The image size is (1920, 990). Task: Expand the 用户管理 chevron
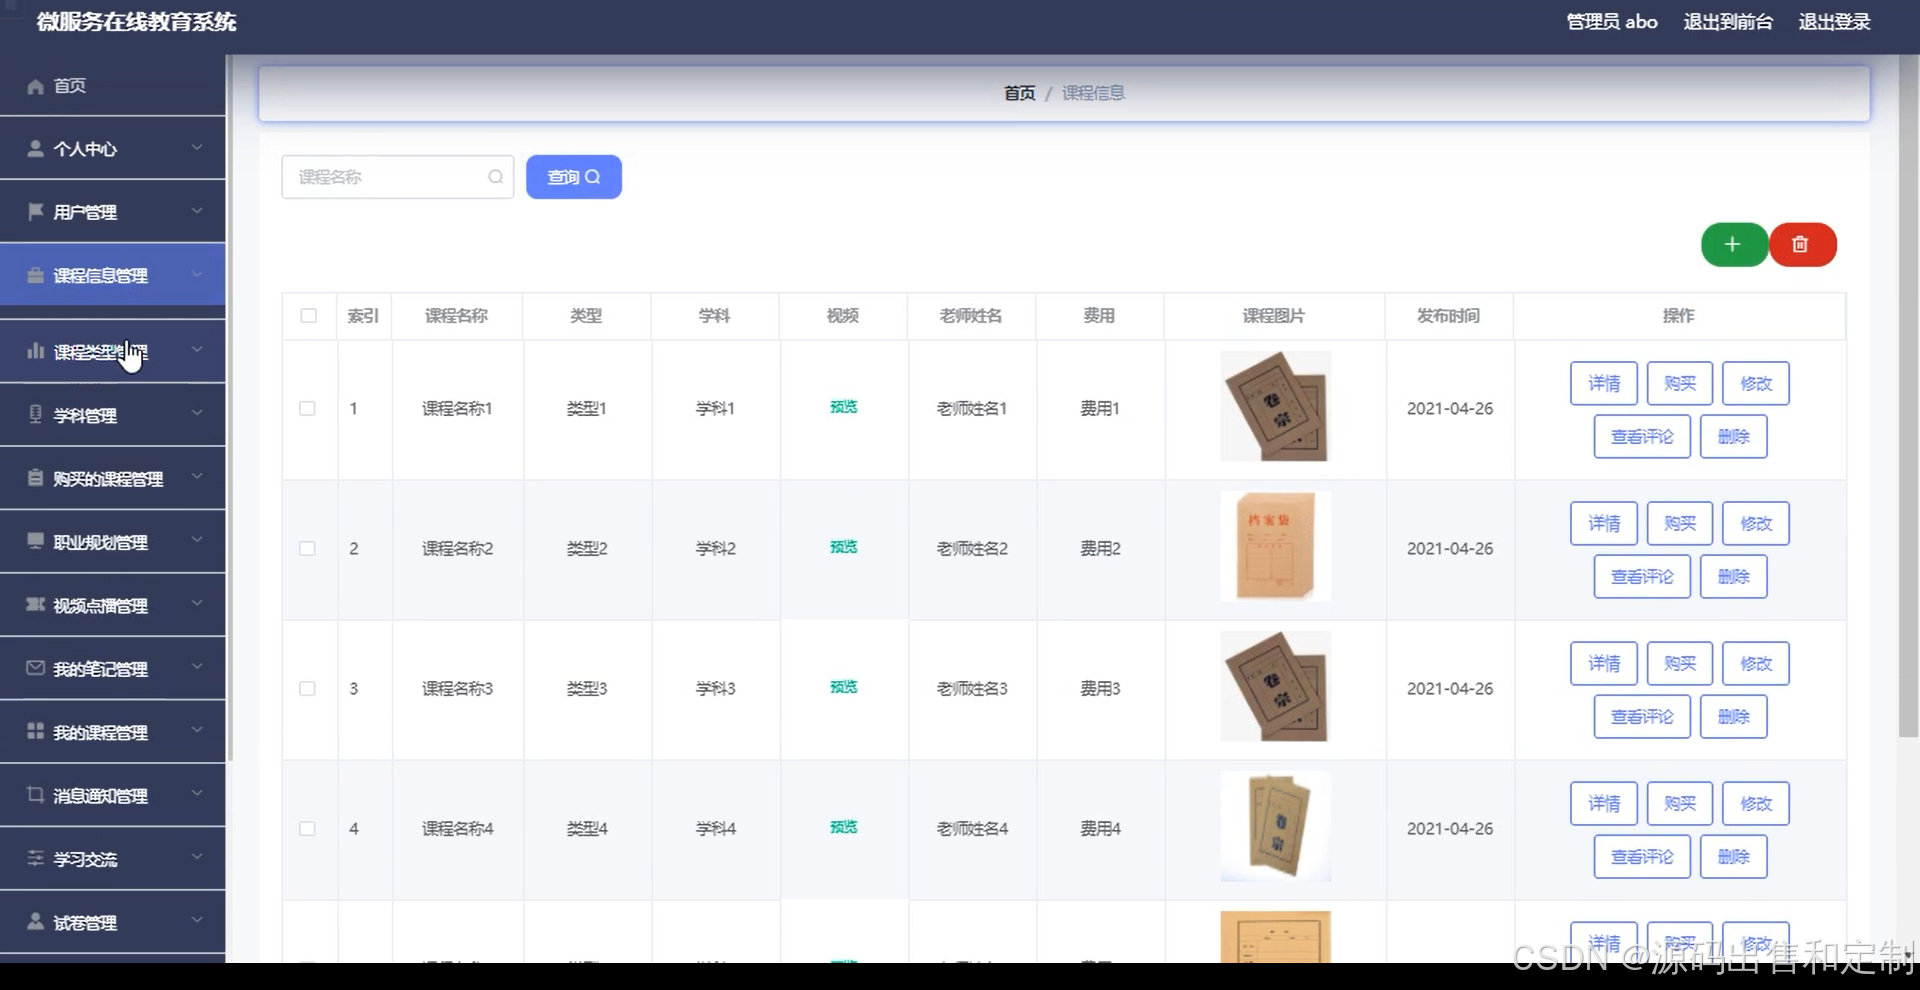(x=197, y=210)
